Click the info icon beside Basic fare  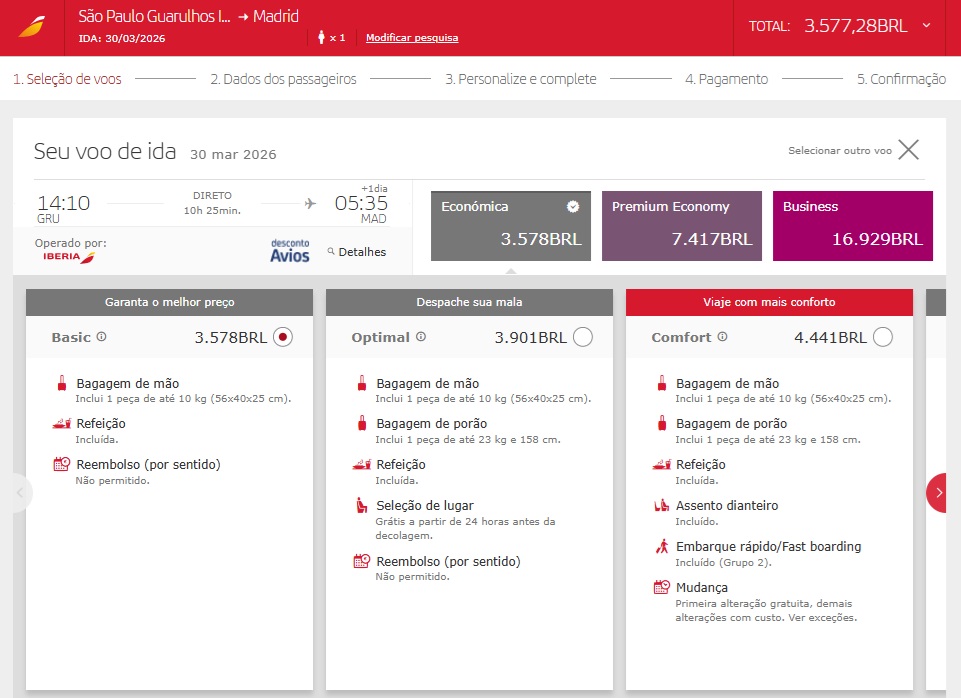[x=102, y=337]
